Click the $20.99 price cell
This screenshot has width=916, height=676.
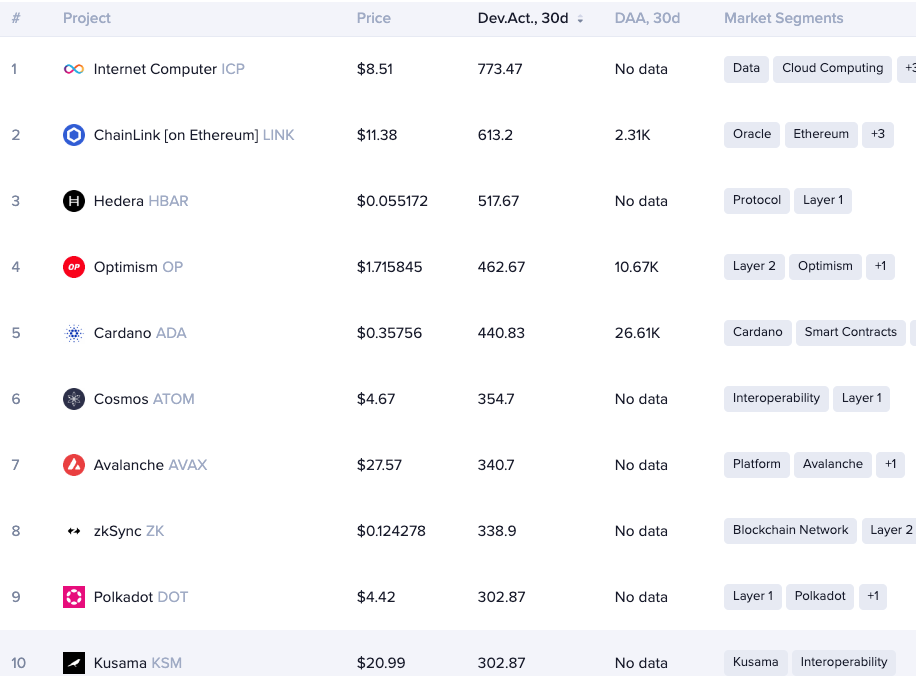coord(381,663)
